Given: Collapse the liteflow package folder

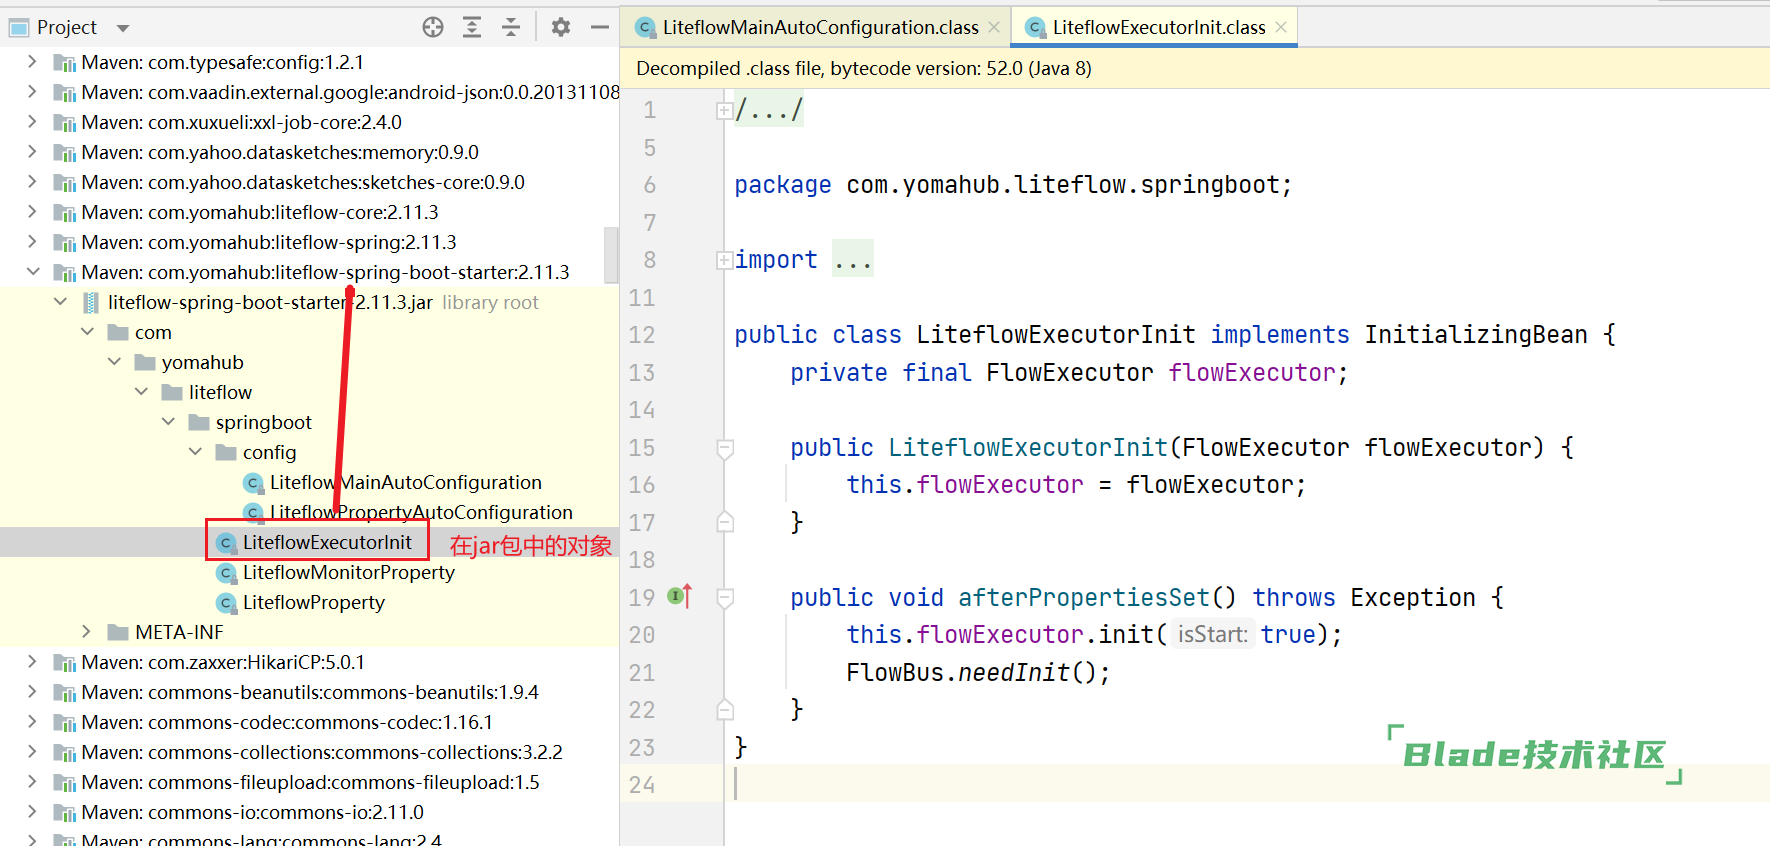Looking at the screenshot, I should tap(141, 392).
